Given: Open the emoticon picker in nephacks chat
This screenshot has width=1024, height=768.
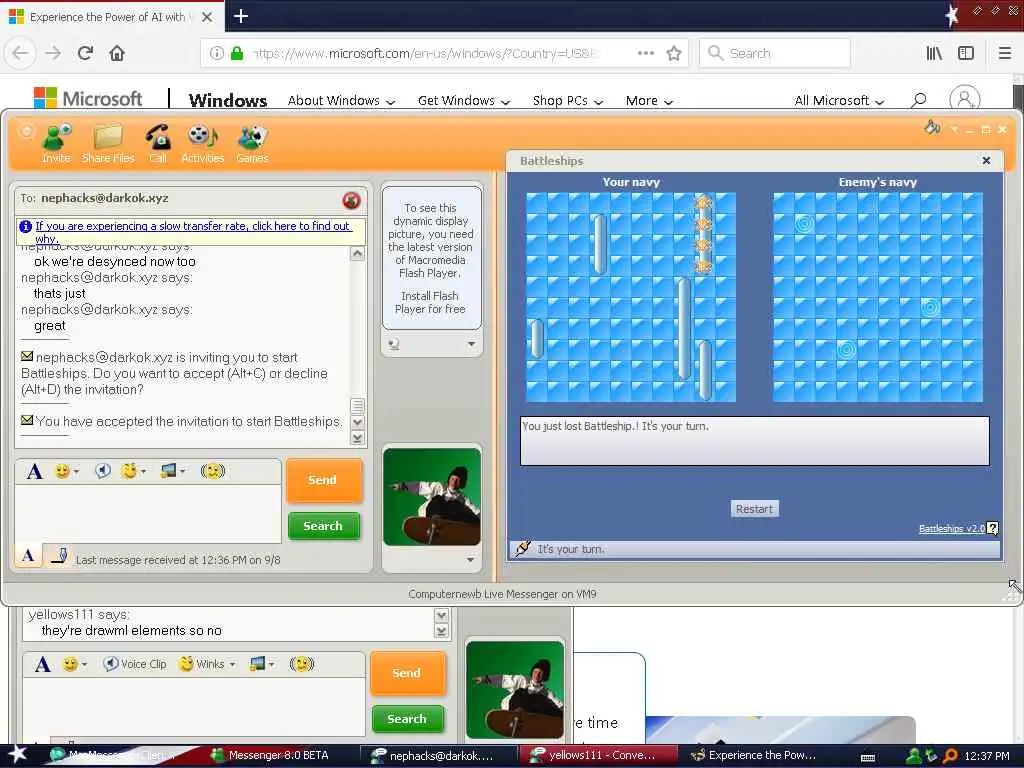Looking at the screenshot, I should click(x=63, y=471).
